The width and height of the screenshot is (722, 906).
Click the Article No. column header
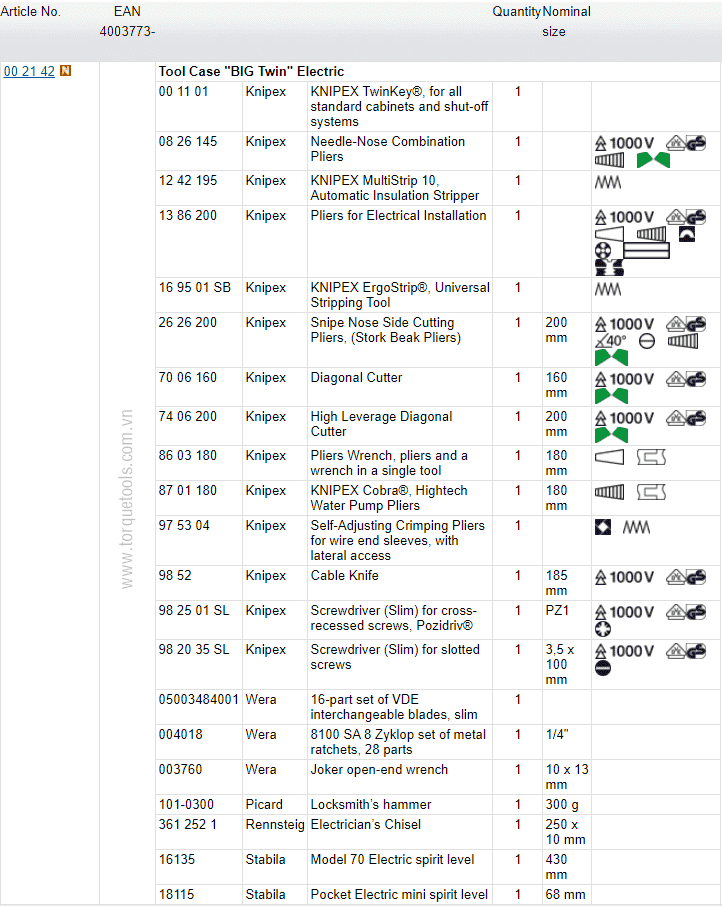(31, 12)
